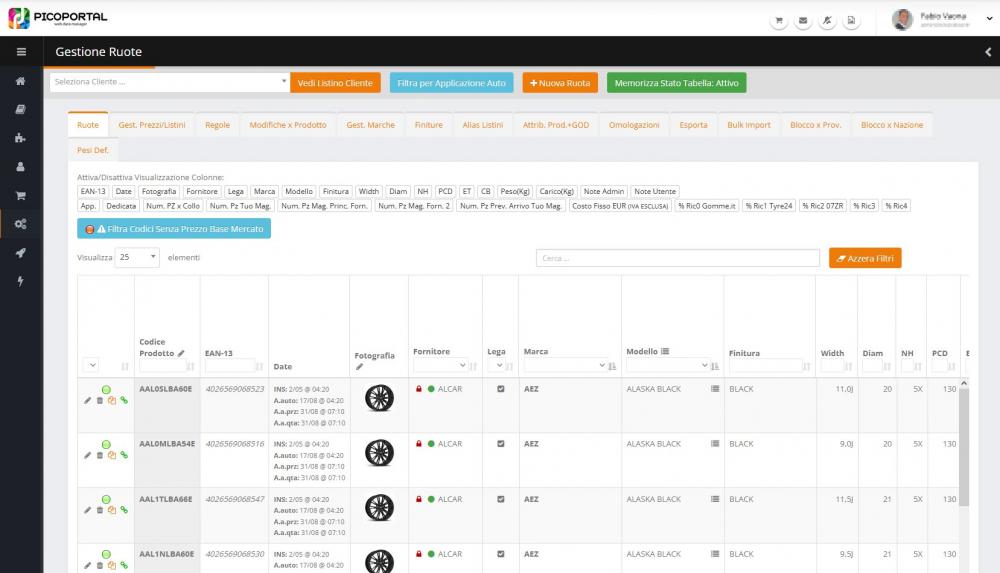Switch to the Pesi Def. tab

(93, 150)
